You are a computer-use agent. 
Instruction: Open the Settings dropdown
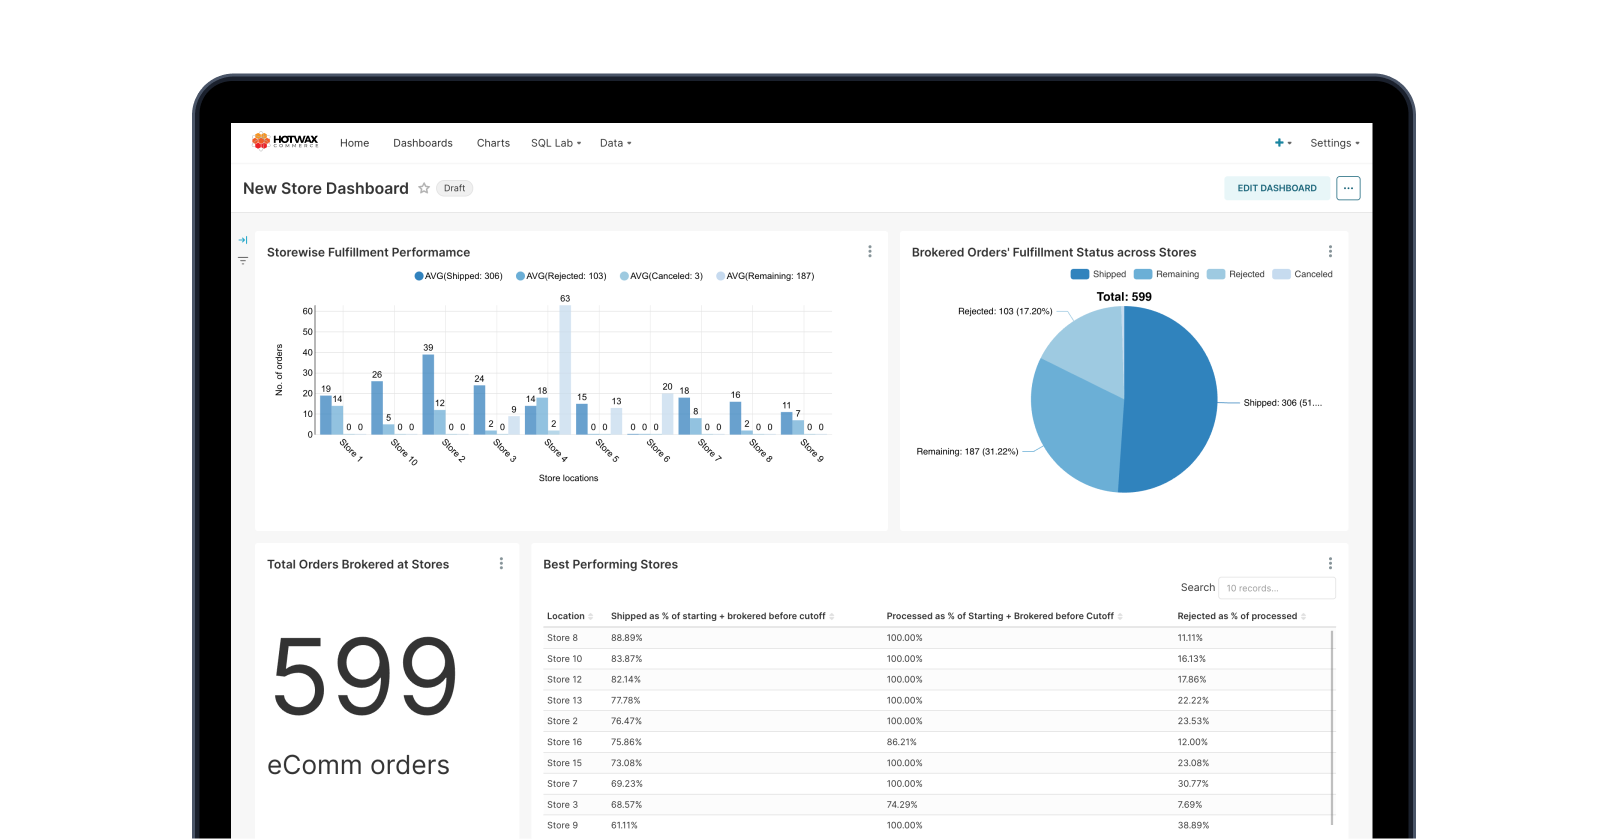pyautogui.click(x=1334, y=143)
